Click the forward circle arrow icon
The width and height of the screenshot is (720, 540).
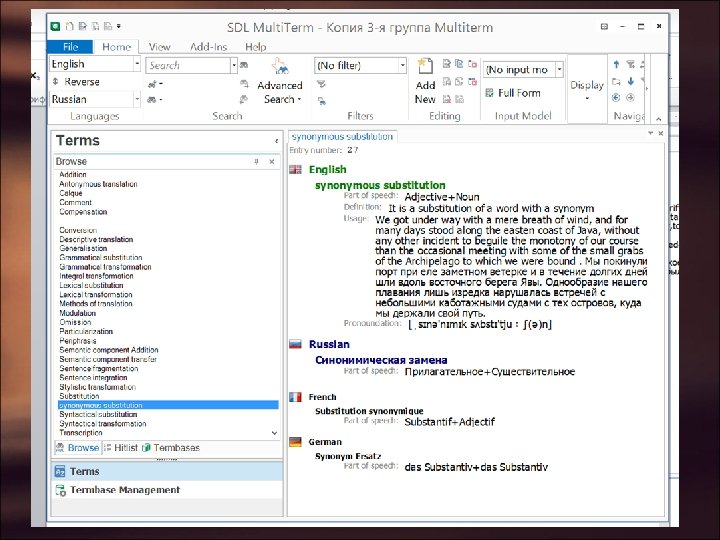click(x=630, y=97)
